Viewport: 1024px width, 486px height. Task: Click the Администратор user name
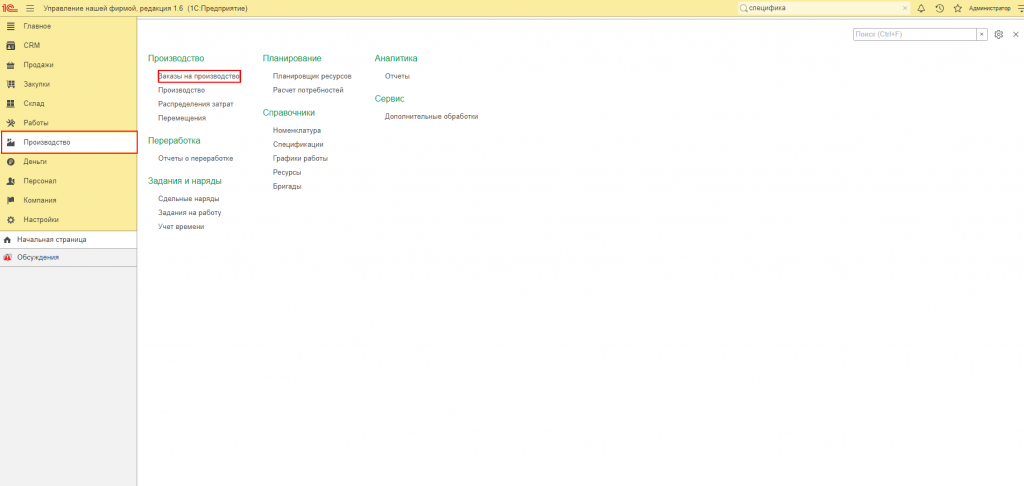(990, 8)
